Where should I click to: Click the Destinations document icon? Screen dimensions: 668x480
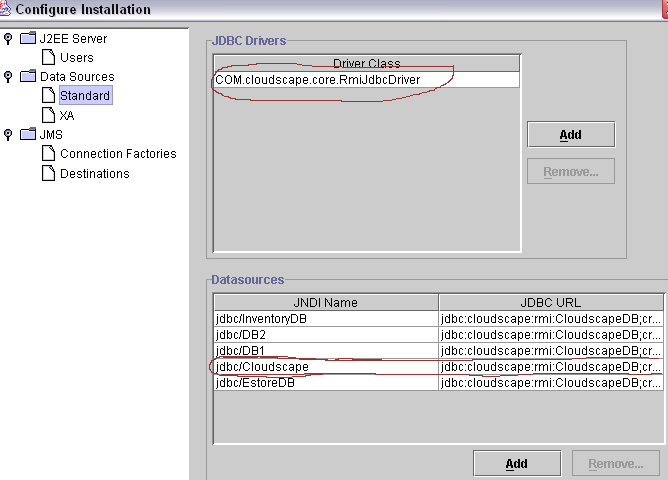pos(48,174)
